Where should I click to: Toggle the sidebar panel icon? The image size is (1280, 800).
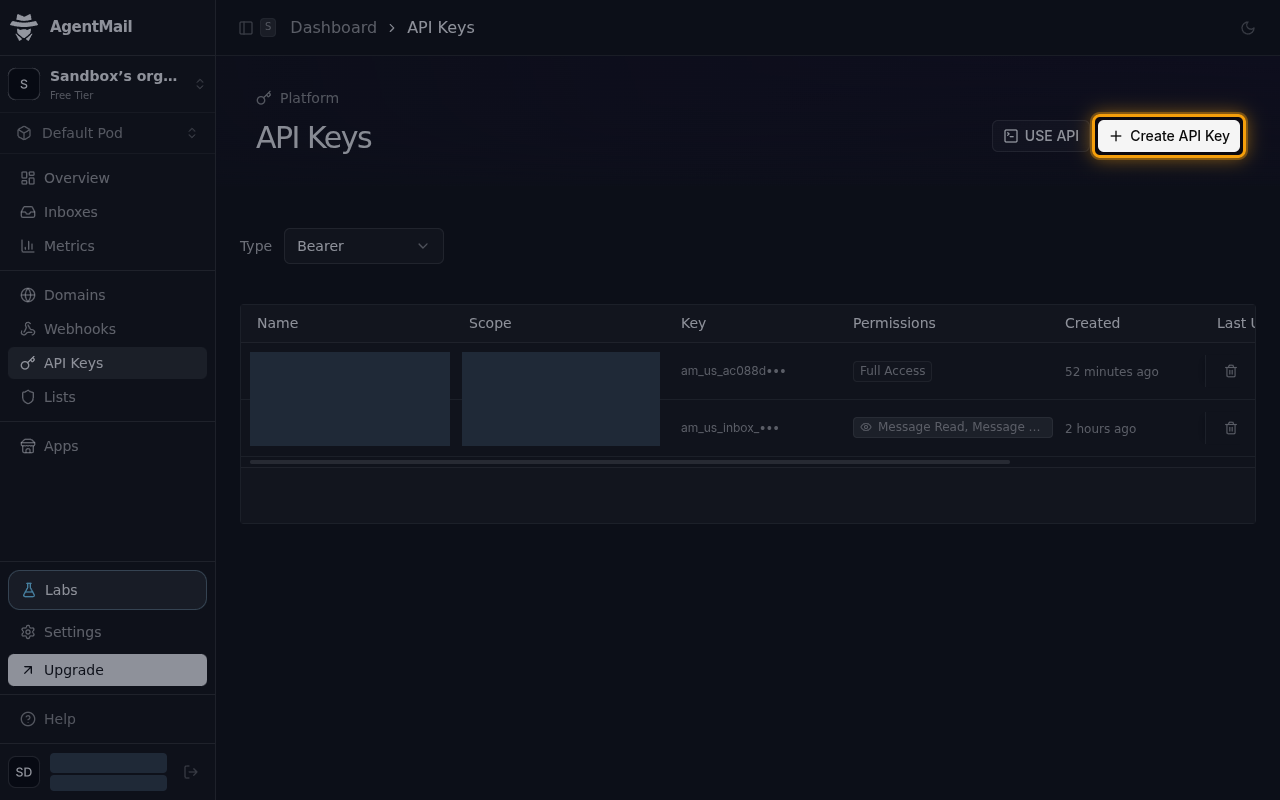246,28
